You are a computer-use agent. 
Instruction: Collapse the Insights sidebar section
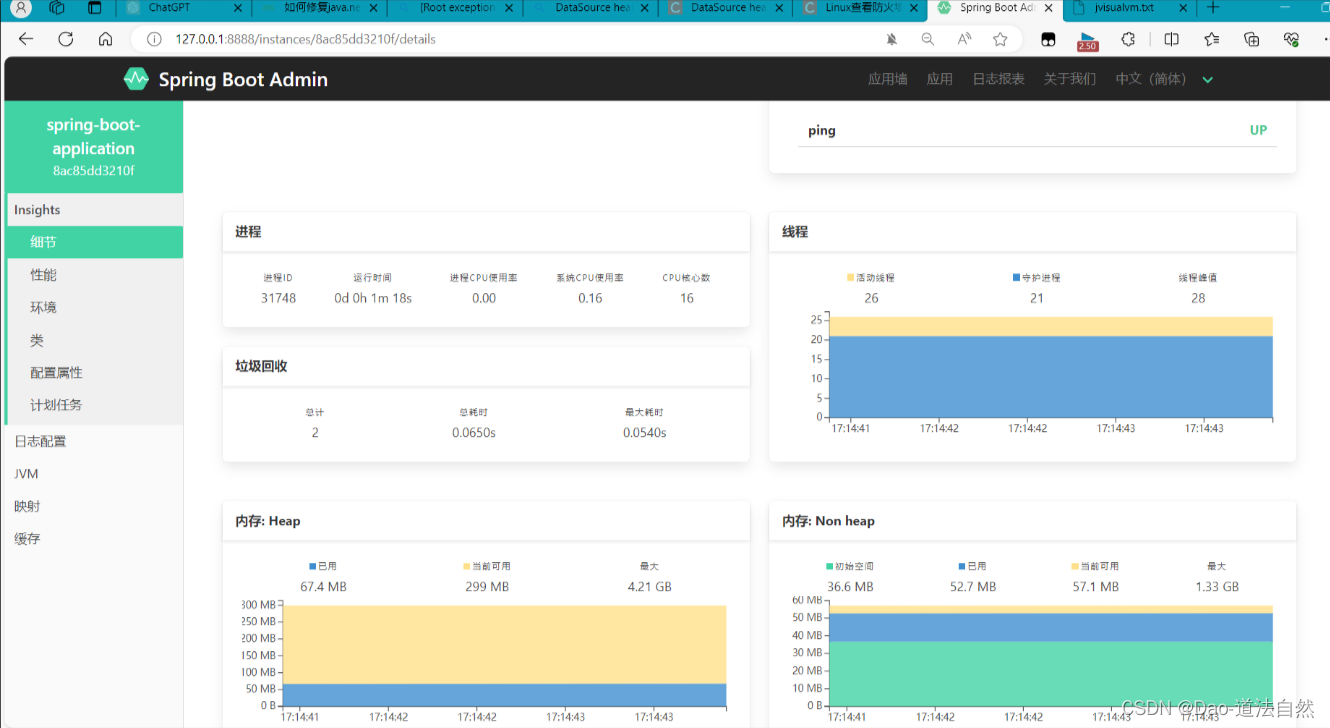coord(94,210)
